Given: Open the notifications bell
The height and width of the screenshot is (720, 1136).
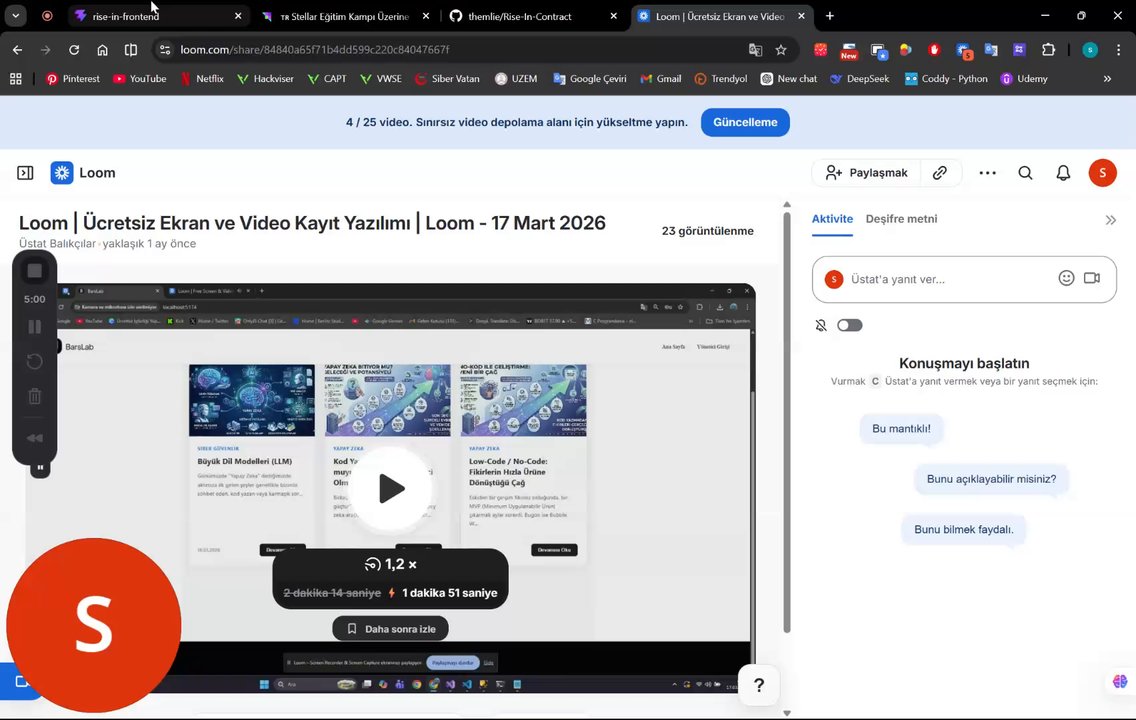Looking at the screenshot, I should pyautogui.click(x=1063, y=173).
